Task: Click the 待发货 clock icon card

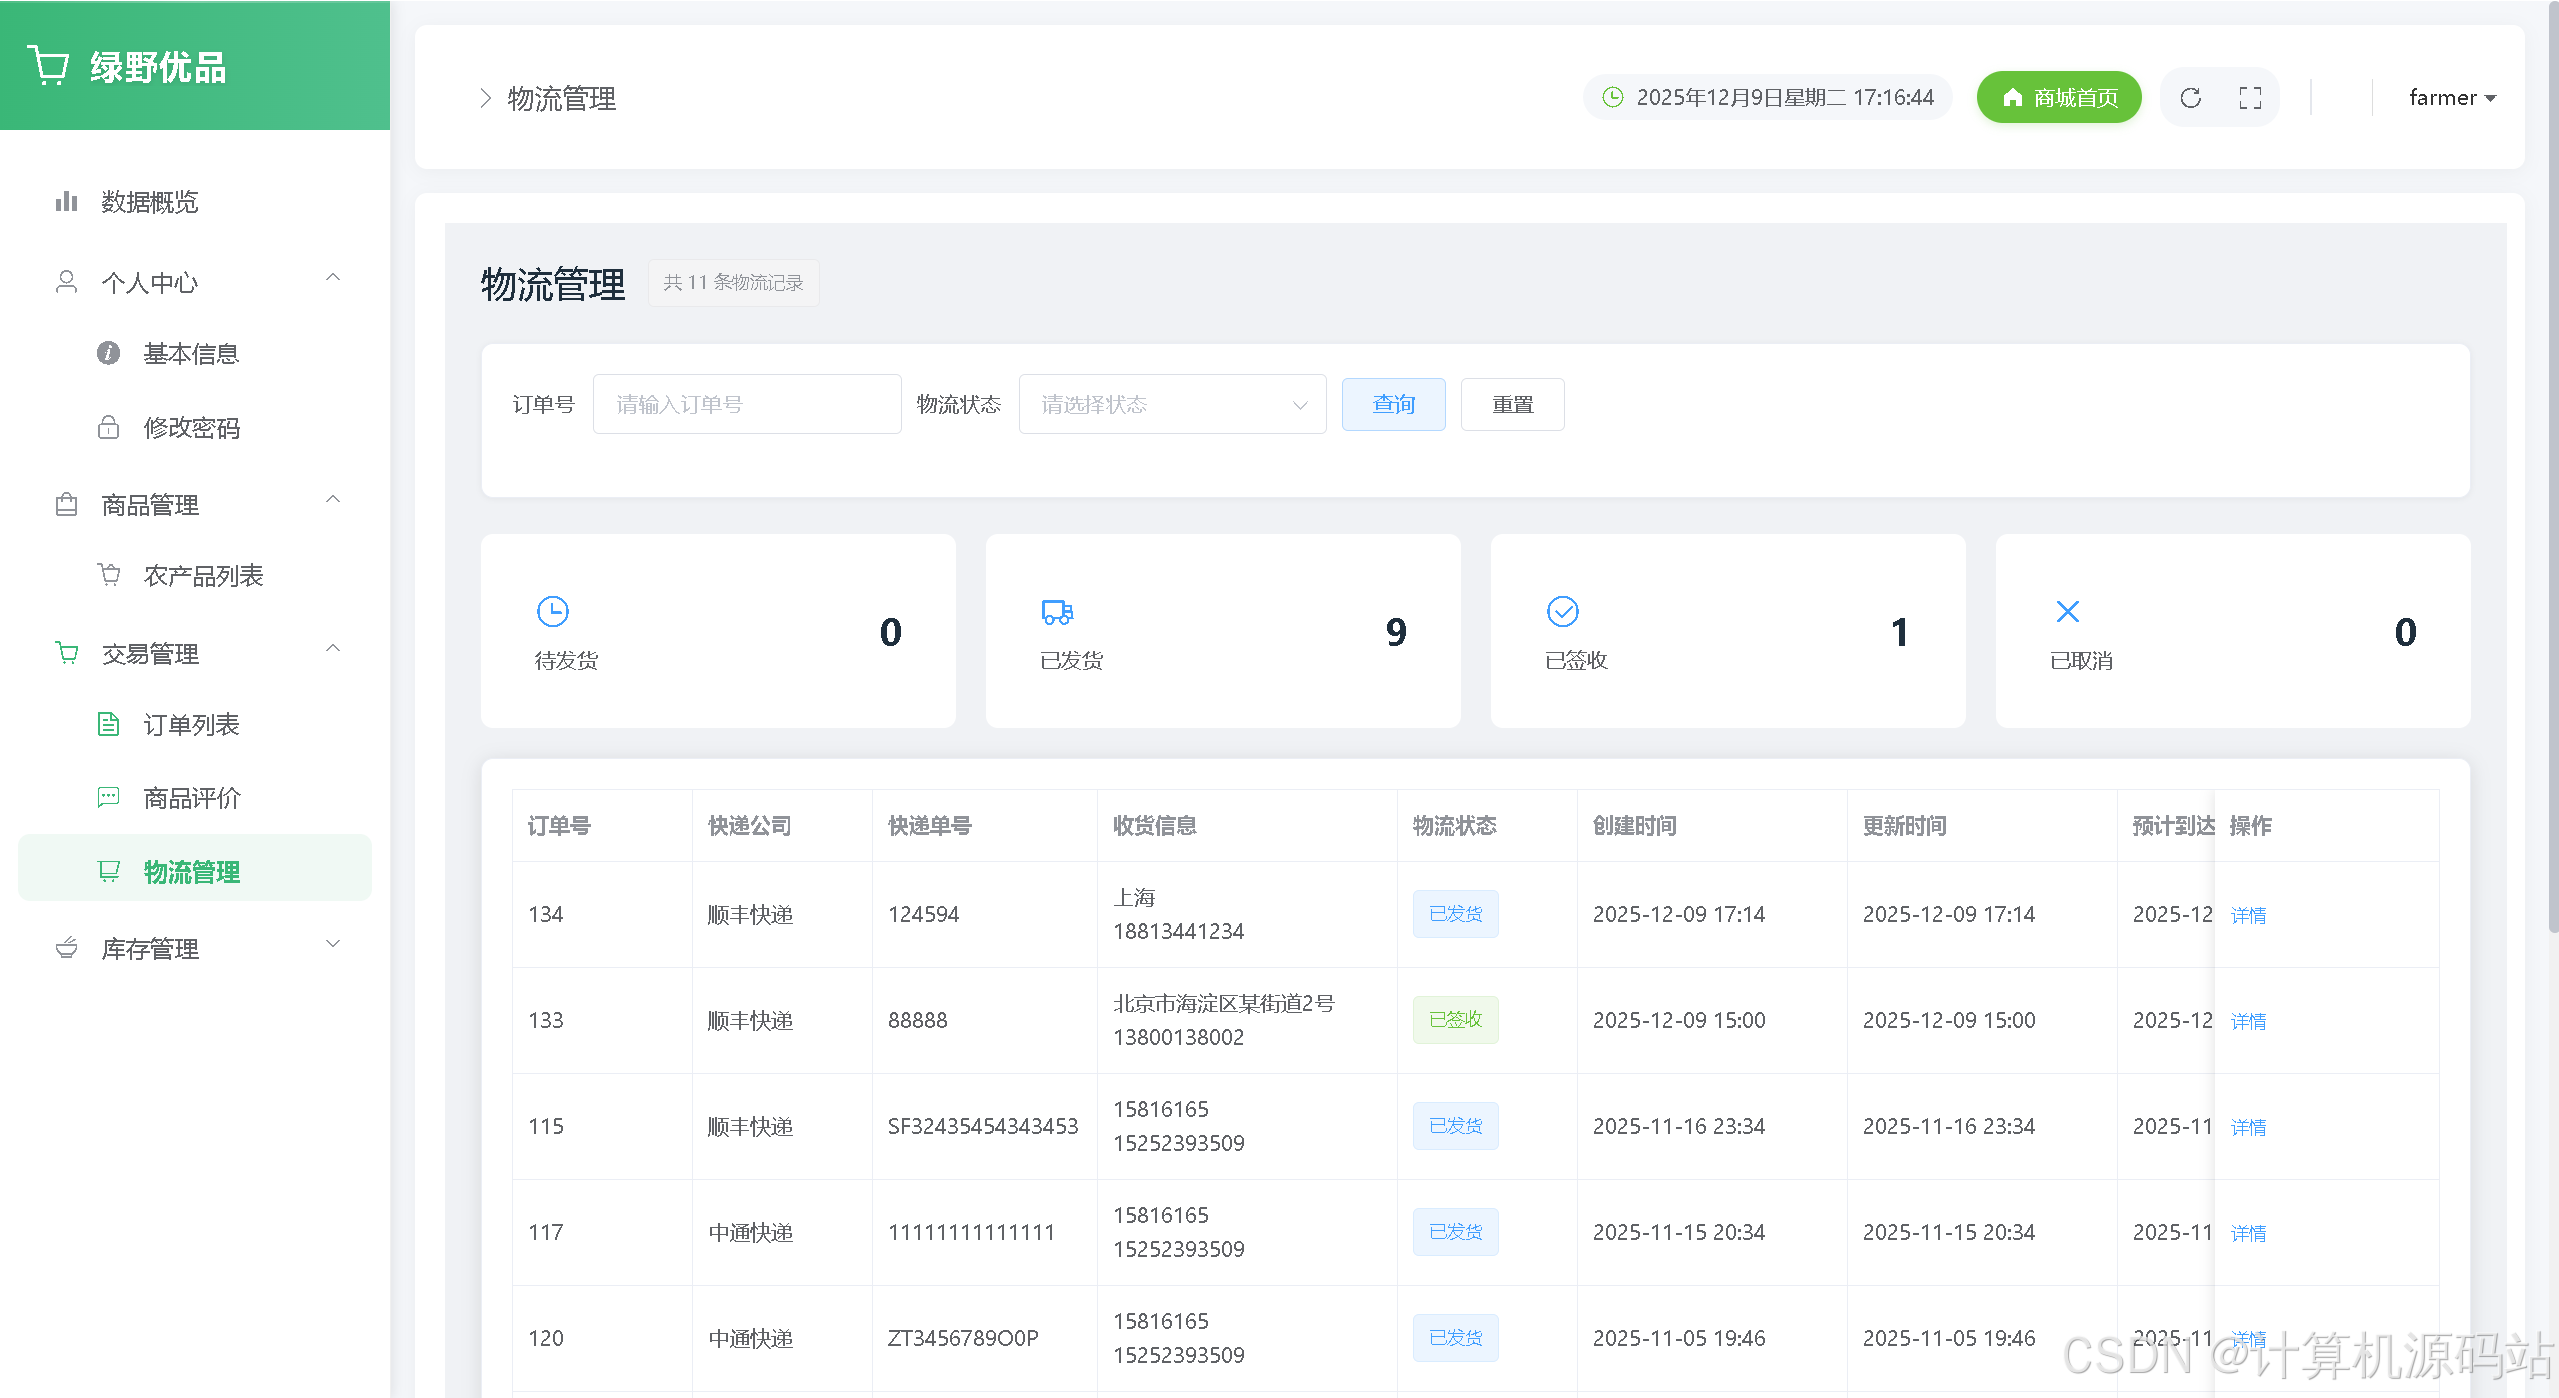Action: point(553,611)
